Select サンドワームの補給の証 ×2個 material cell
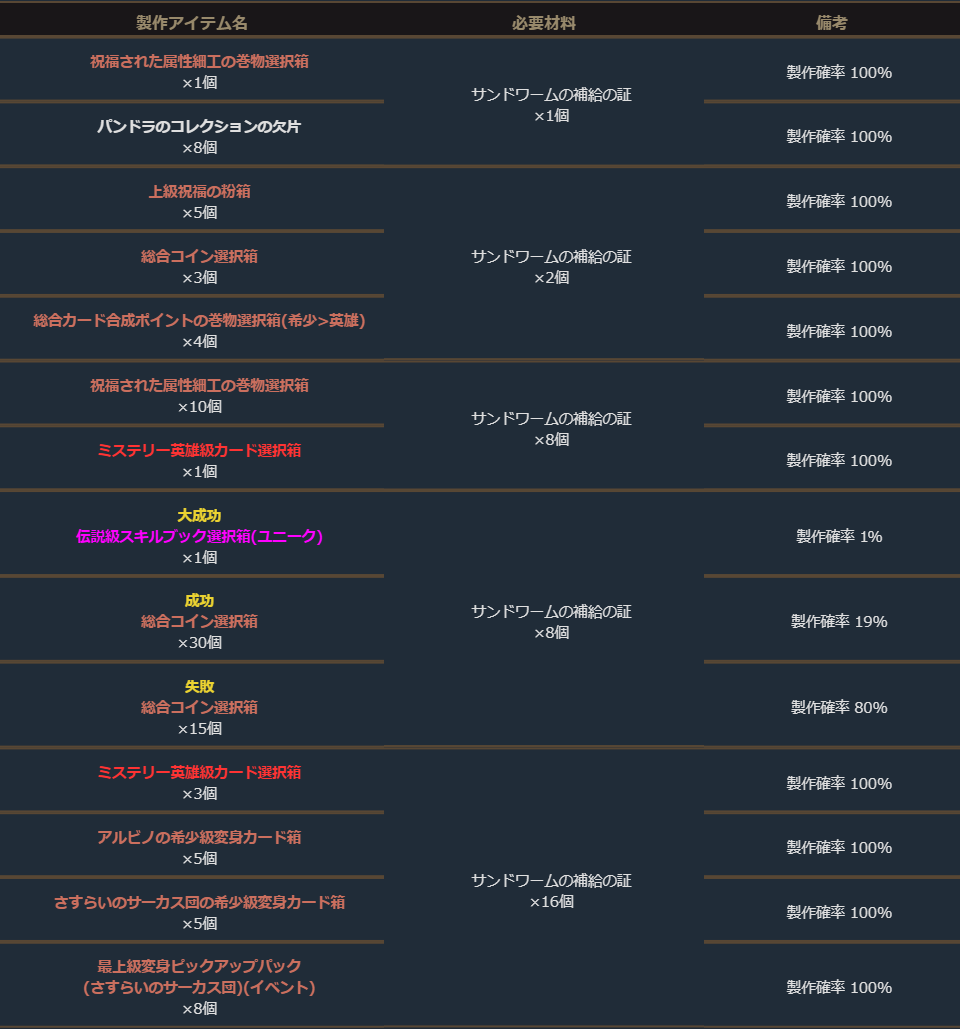960x1029 pixels. pos(551,266)
